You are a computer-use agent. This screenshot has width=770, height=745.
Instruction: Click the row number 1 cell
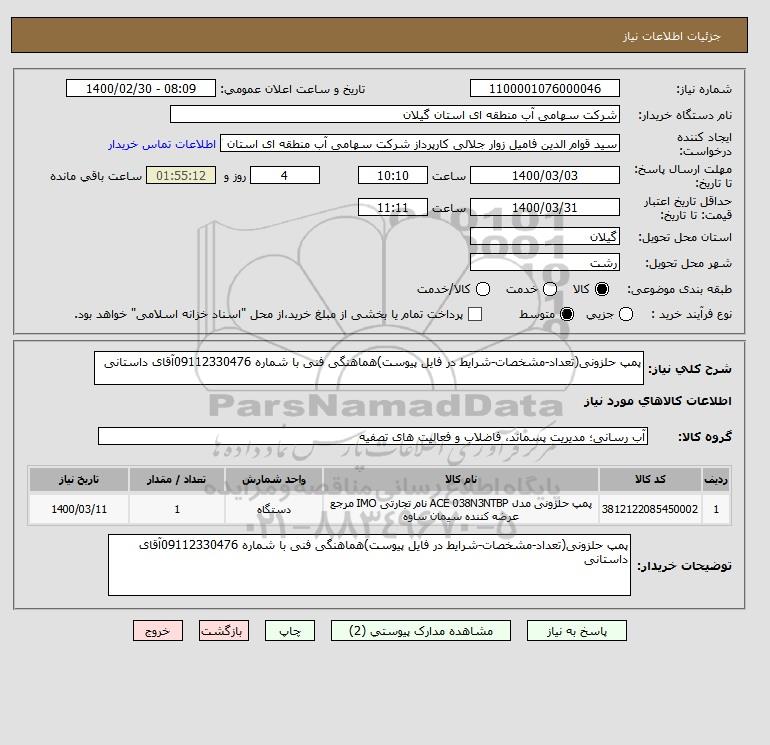point(716,509)
